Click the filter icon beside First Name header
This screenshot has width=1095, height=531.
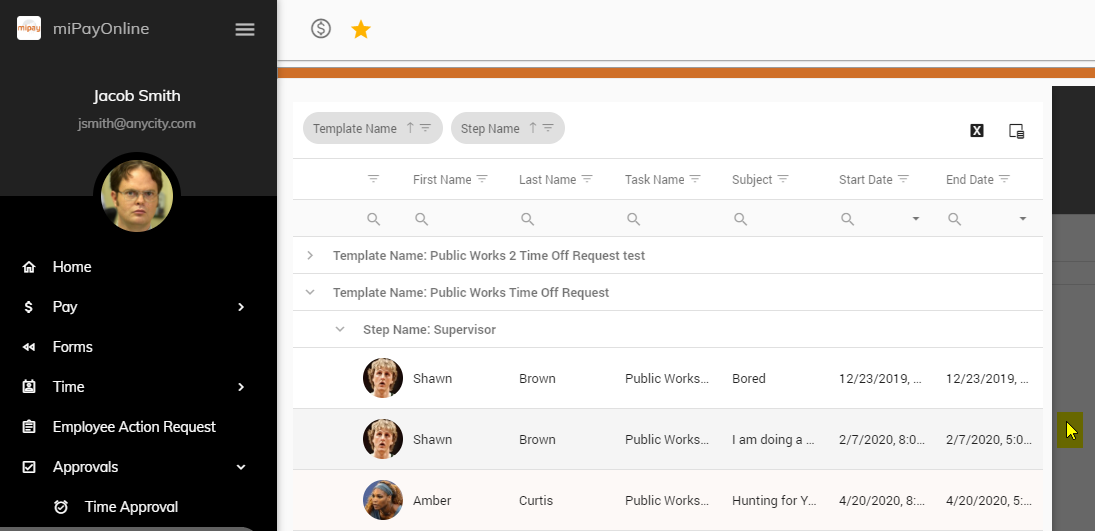pyautogui.click(x=482, y=179)
